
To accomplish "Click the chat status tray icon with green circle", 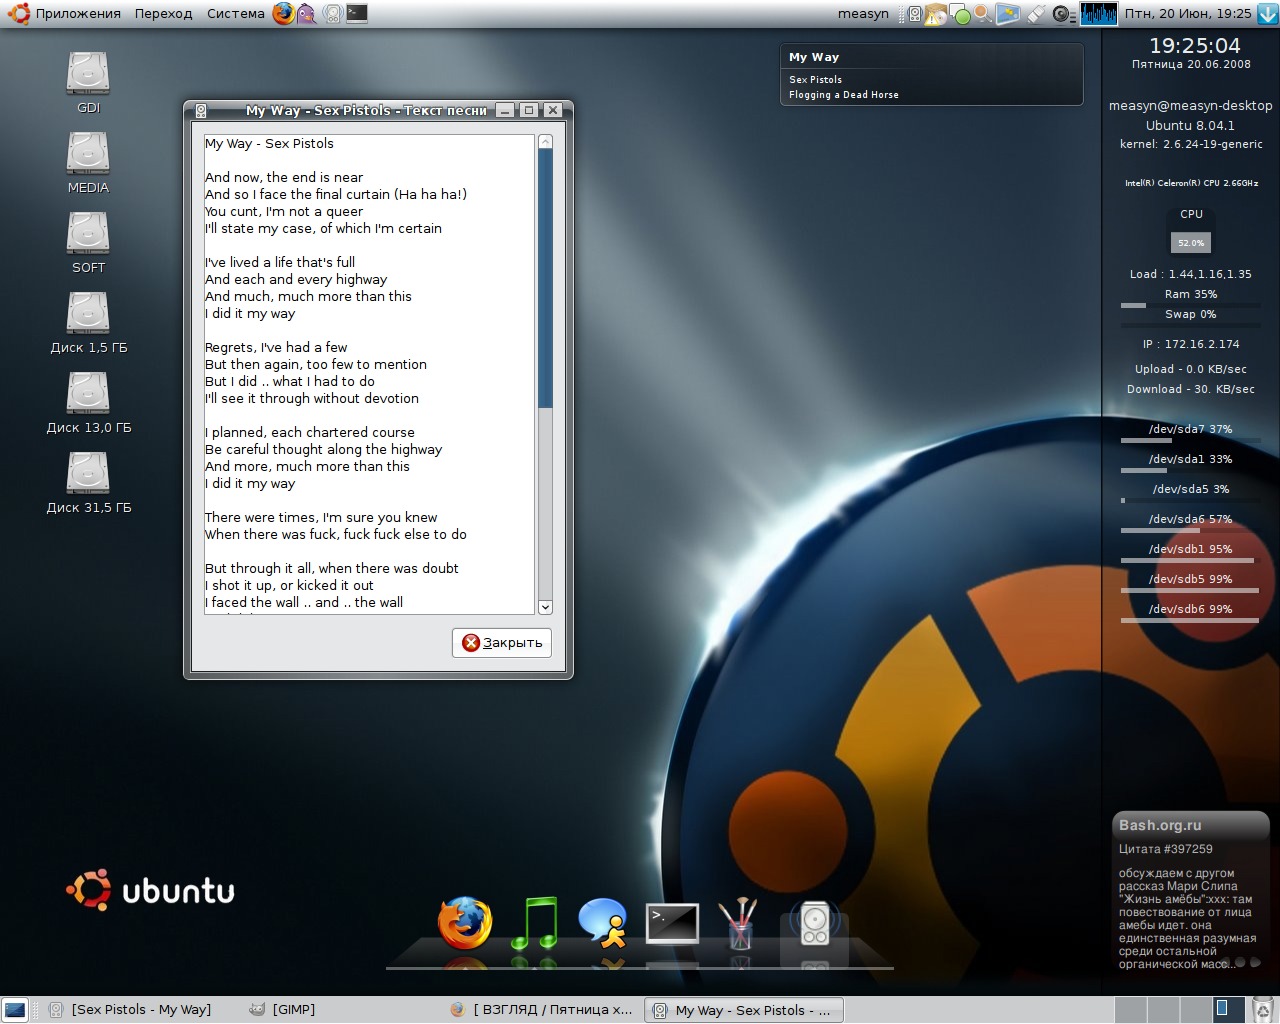I will click(x=959, y=14).
